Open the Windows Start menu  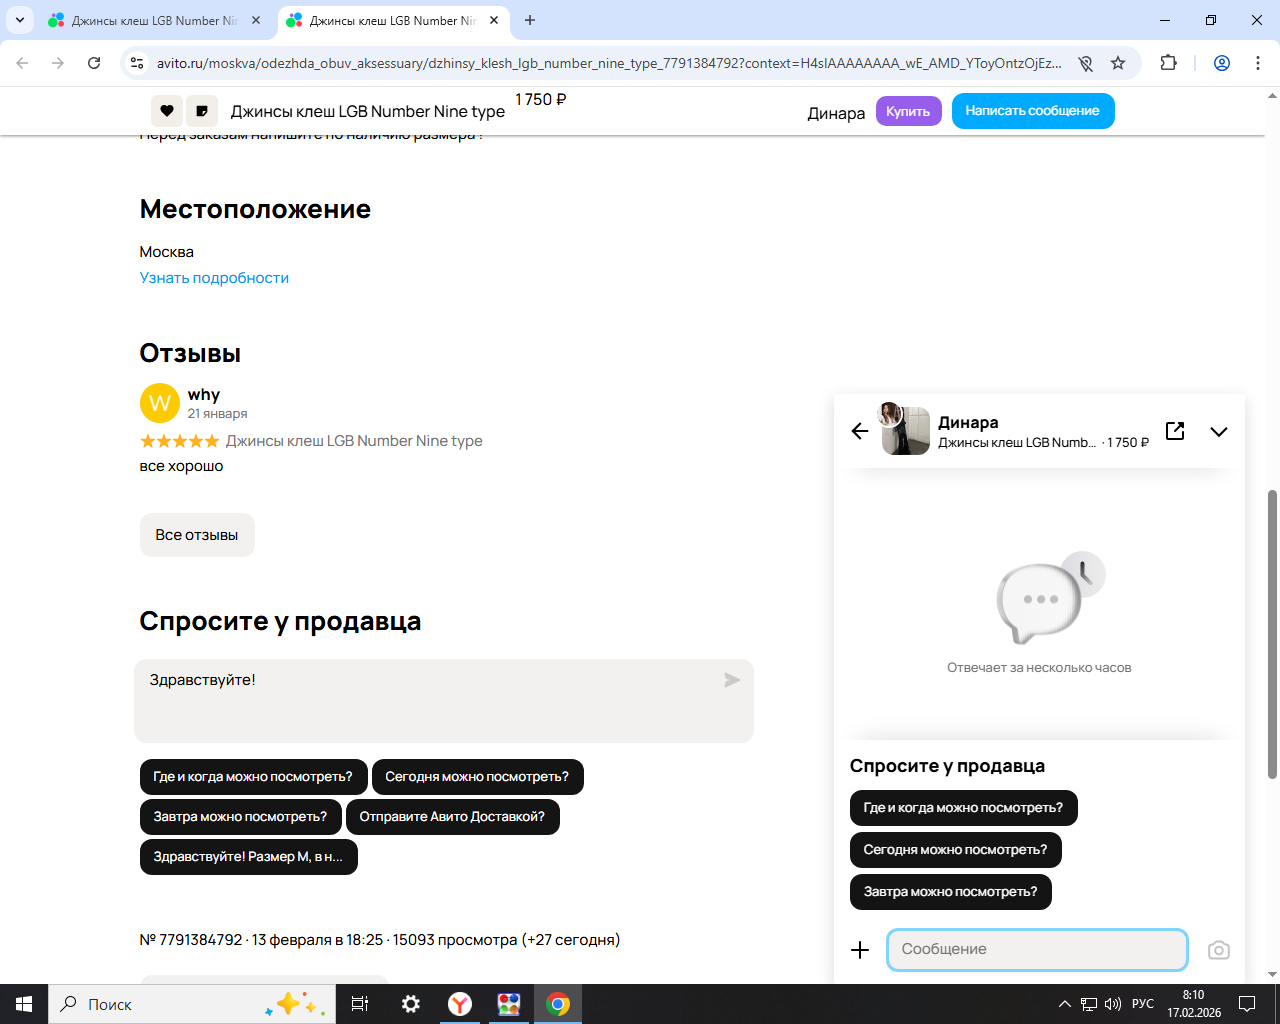coord(24,1004)
